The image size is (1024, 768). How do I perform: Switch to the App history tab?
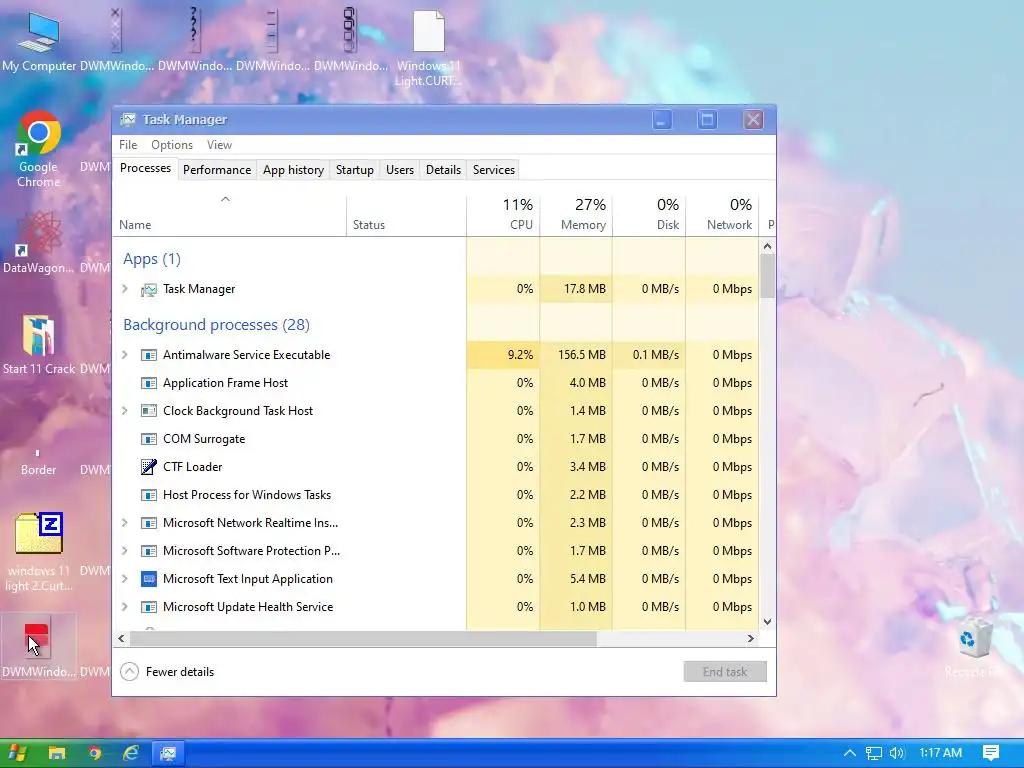tap(293, 170)
